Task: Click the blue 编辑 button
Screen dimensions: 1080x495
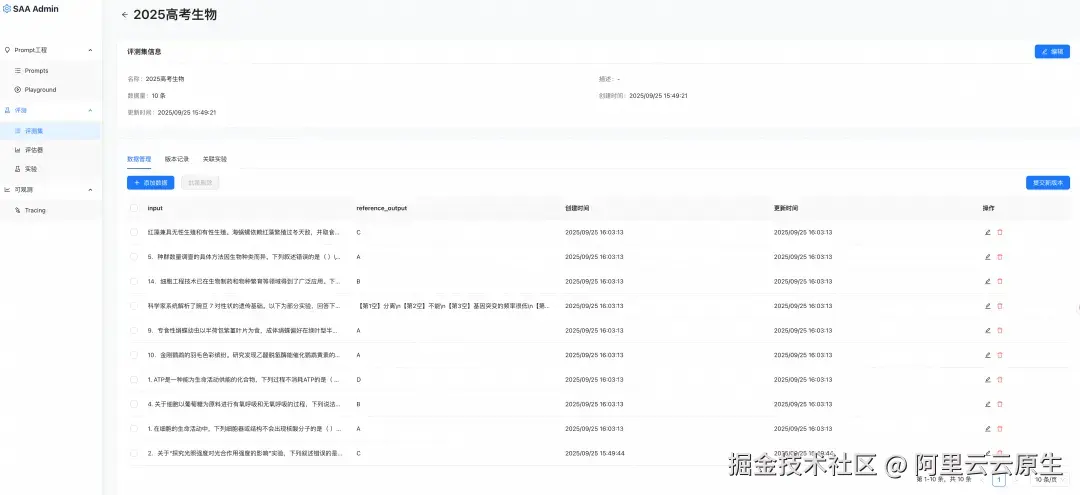Action: click(x=1052, y=52)
